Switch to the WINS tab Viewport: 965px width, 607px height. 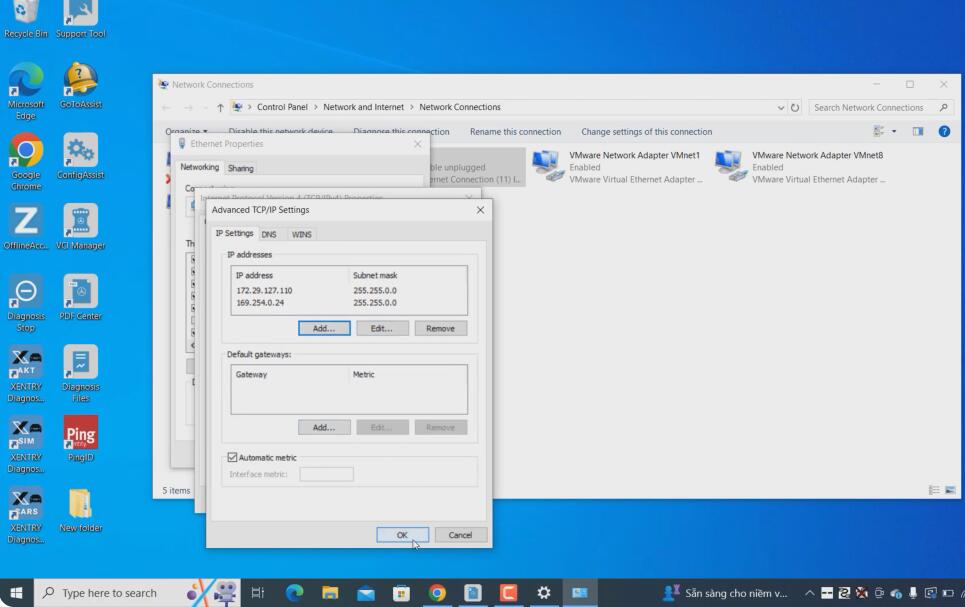pyautogui.click(x=302, y=235)
